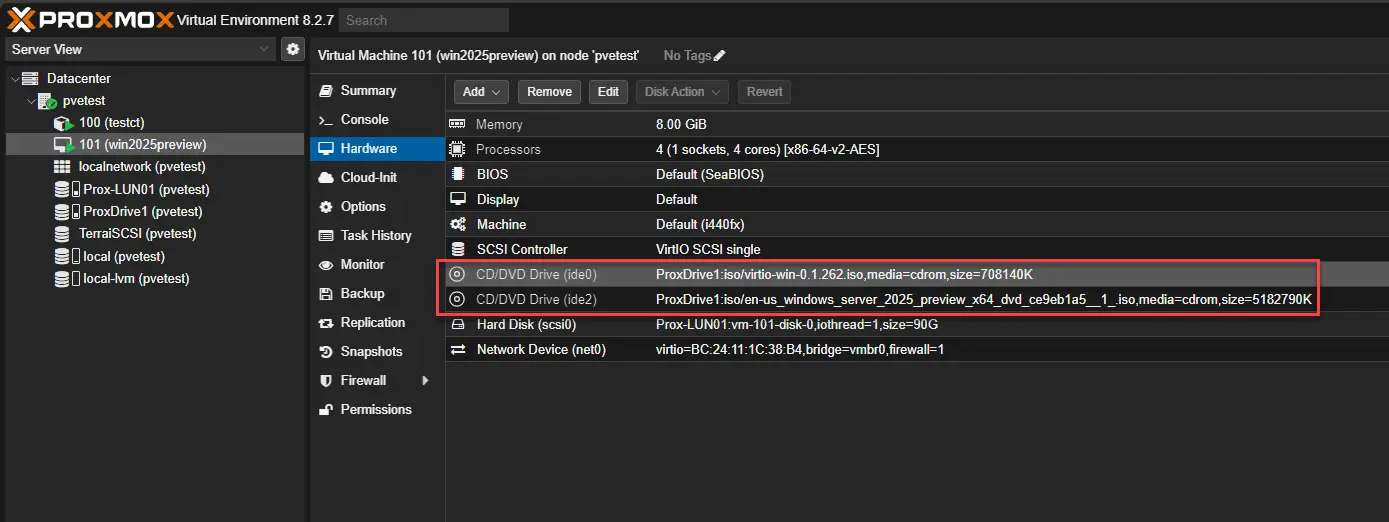Expand the Firewall submenu arrow
Screen dimensions: 1389x522
pos(426,380)
